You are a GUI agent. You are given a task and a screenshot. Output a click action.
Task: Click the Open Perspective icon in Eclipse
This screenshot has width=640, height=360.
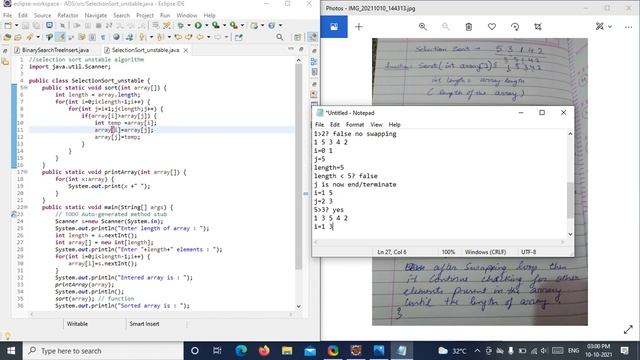click(298, 37)
